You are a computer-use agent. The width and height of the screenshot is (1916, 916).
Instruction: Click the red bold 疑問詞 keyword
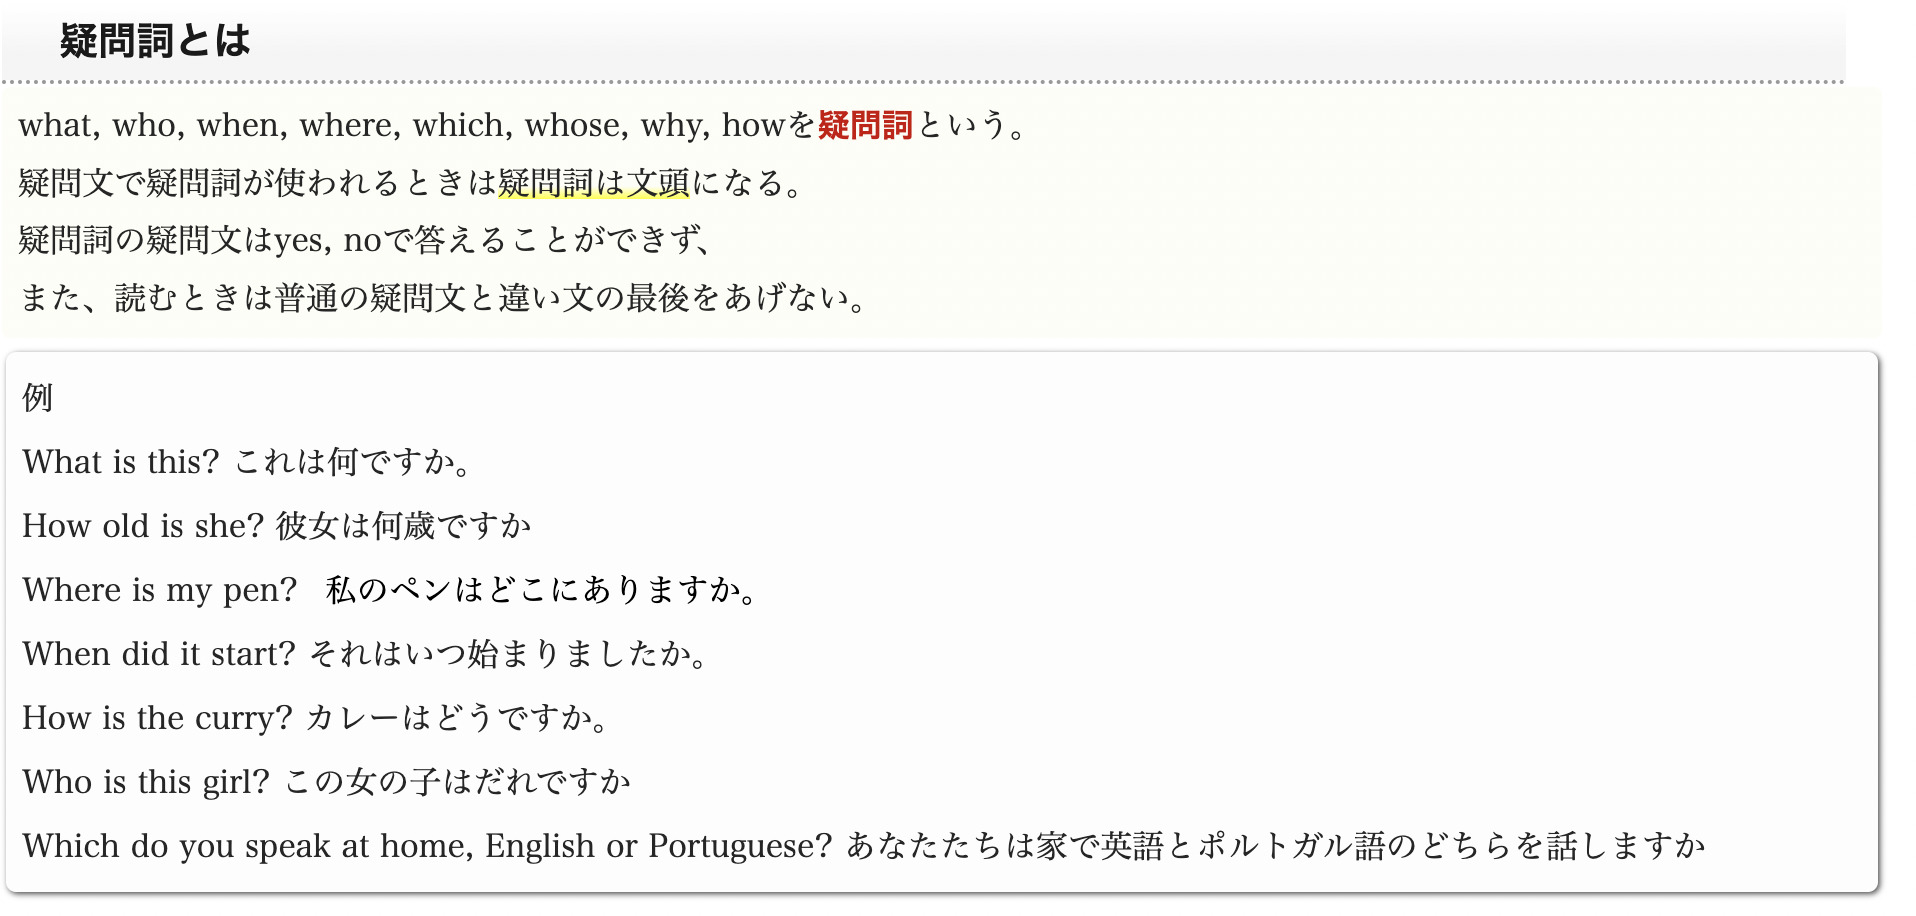click(x=865, y=125)
